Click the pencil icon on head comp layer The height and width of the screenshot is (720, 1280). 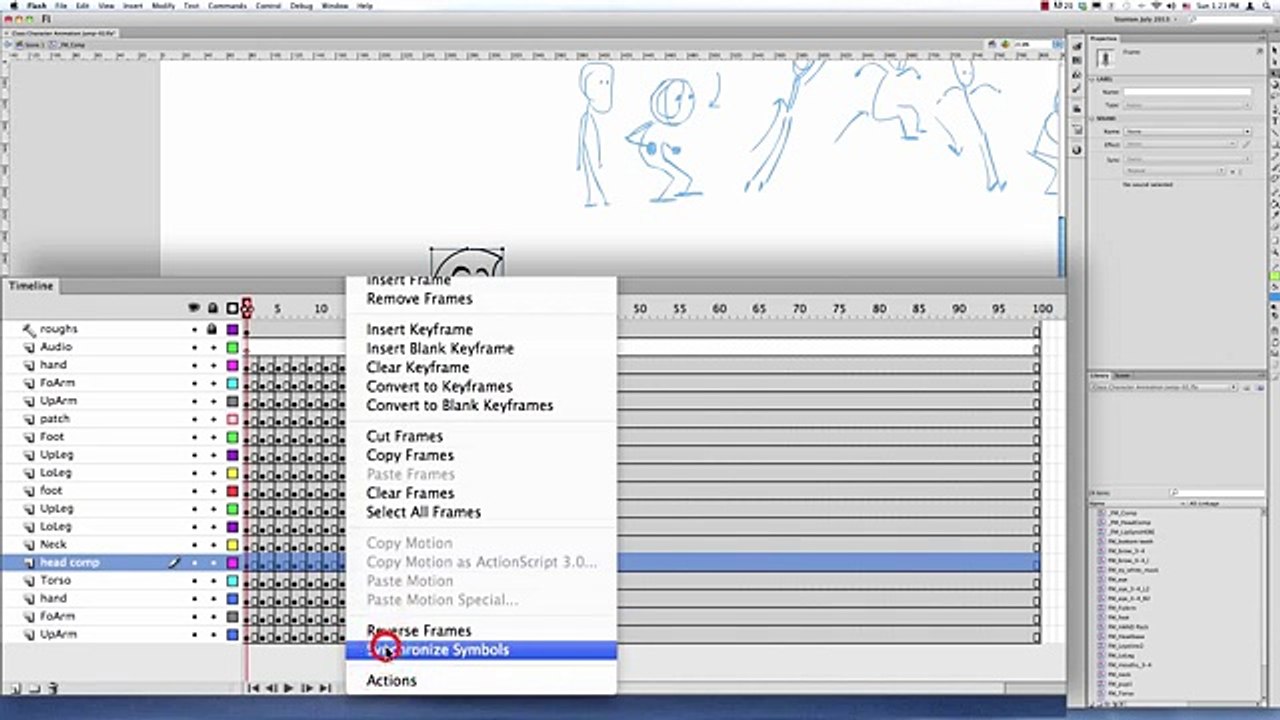tap(174, 563)
